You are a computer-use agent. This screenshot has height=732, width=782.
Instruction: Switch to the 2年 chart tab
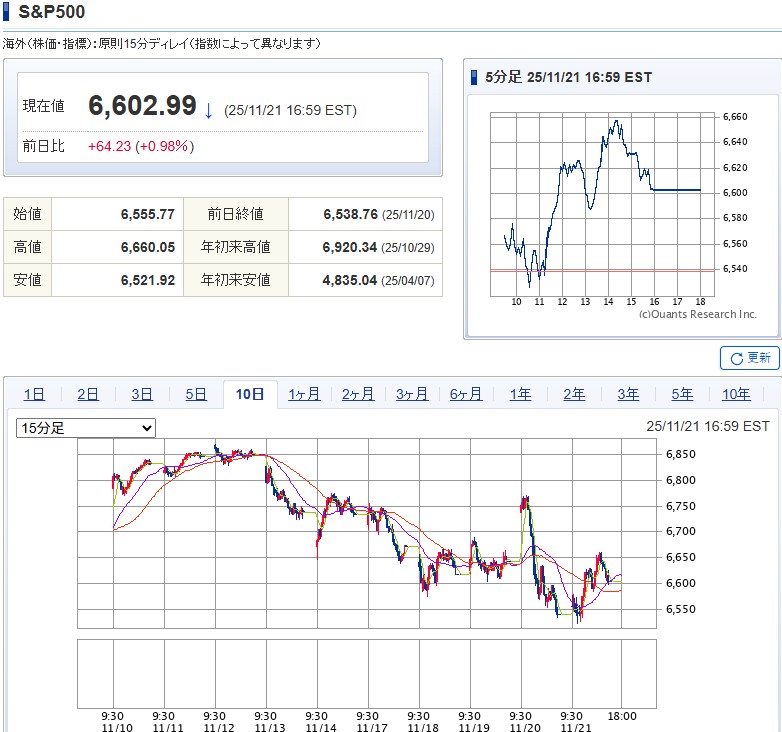coord(574,394)
